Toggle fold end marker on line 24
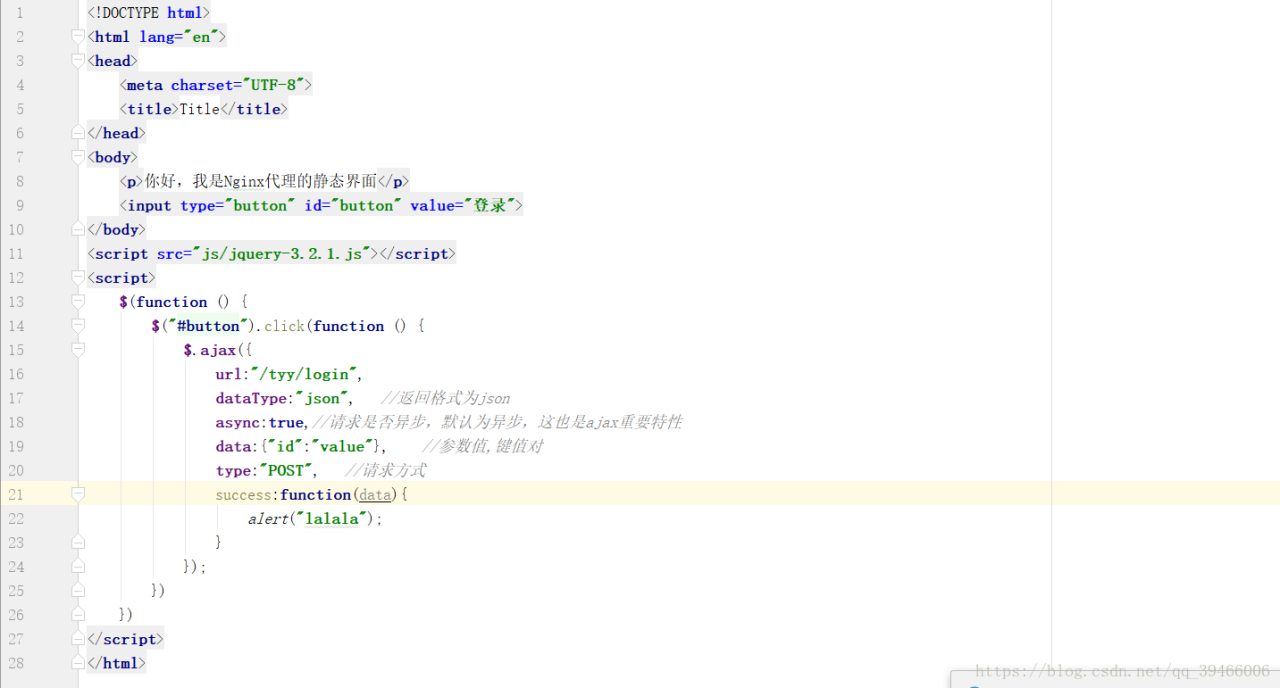The width and height of the screenshot is (1280, 688). [x=78, y=566]
